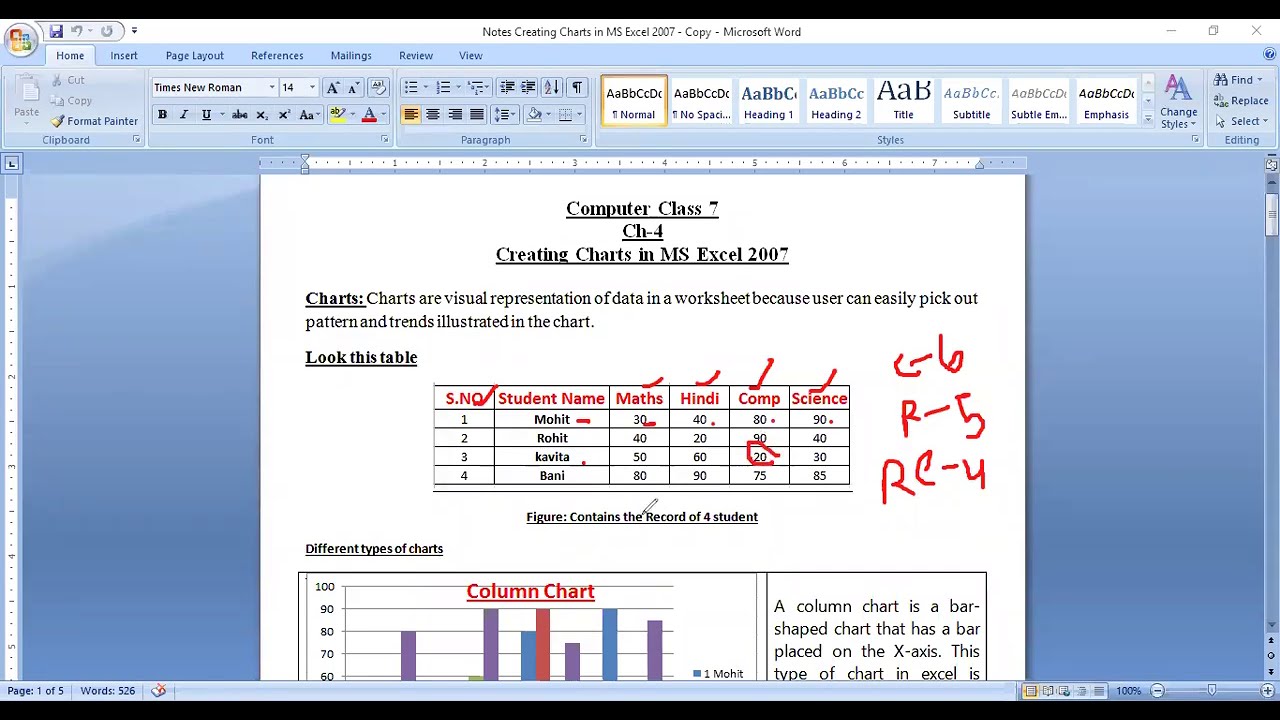The width and height of the screenshot is (1280, 720).
Task: Toggle Italic formatting
Action: (x=184, y=115)
